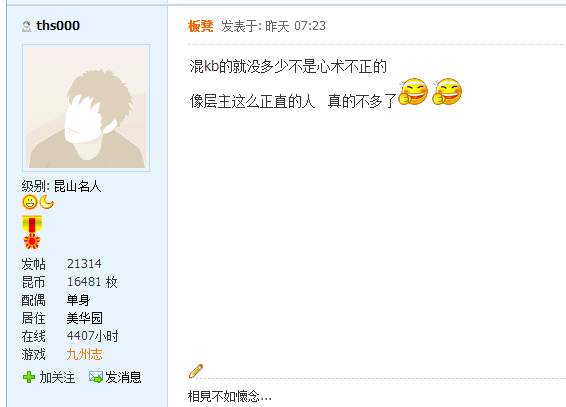Click the pencil signature icon
This screenshot has height=407, width=566.
[x=196, y=371]
